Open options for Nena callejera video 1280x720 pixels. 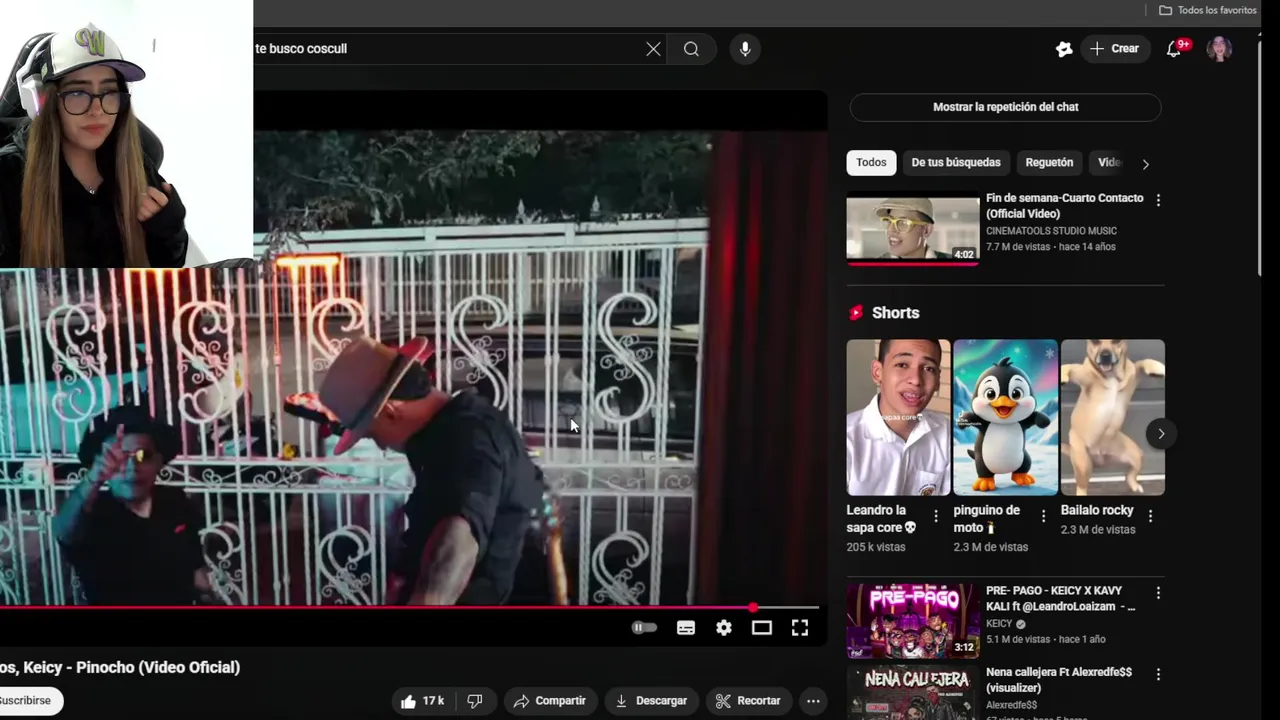coord(1158,675)
